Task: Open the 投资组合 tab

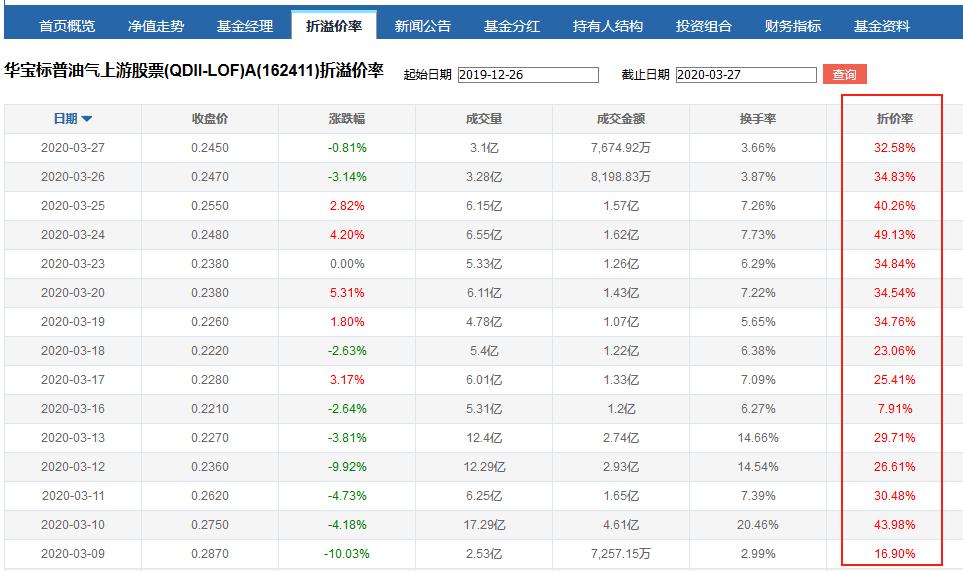Action: 704,26
